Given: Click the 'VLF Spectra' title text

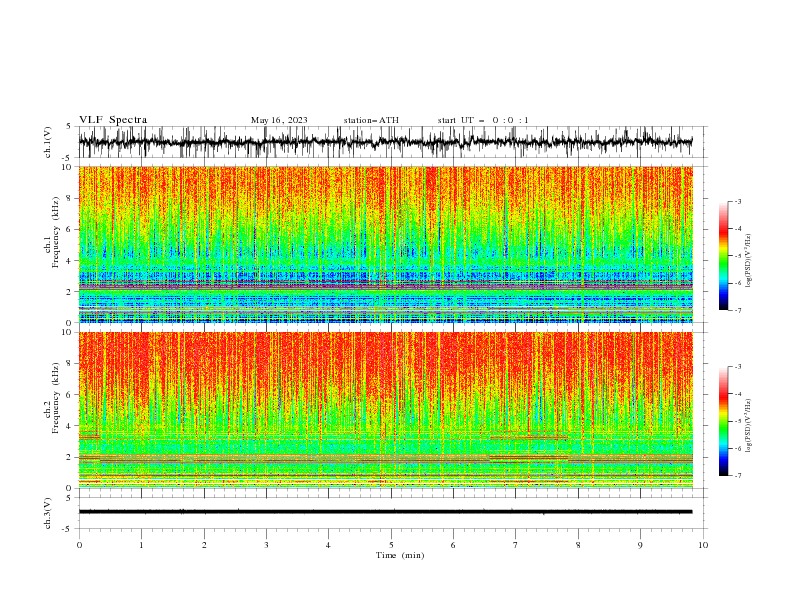Looking at the screenshot, I should tap(113, 120).
